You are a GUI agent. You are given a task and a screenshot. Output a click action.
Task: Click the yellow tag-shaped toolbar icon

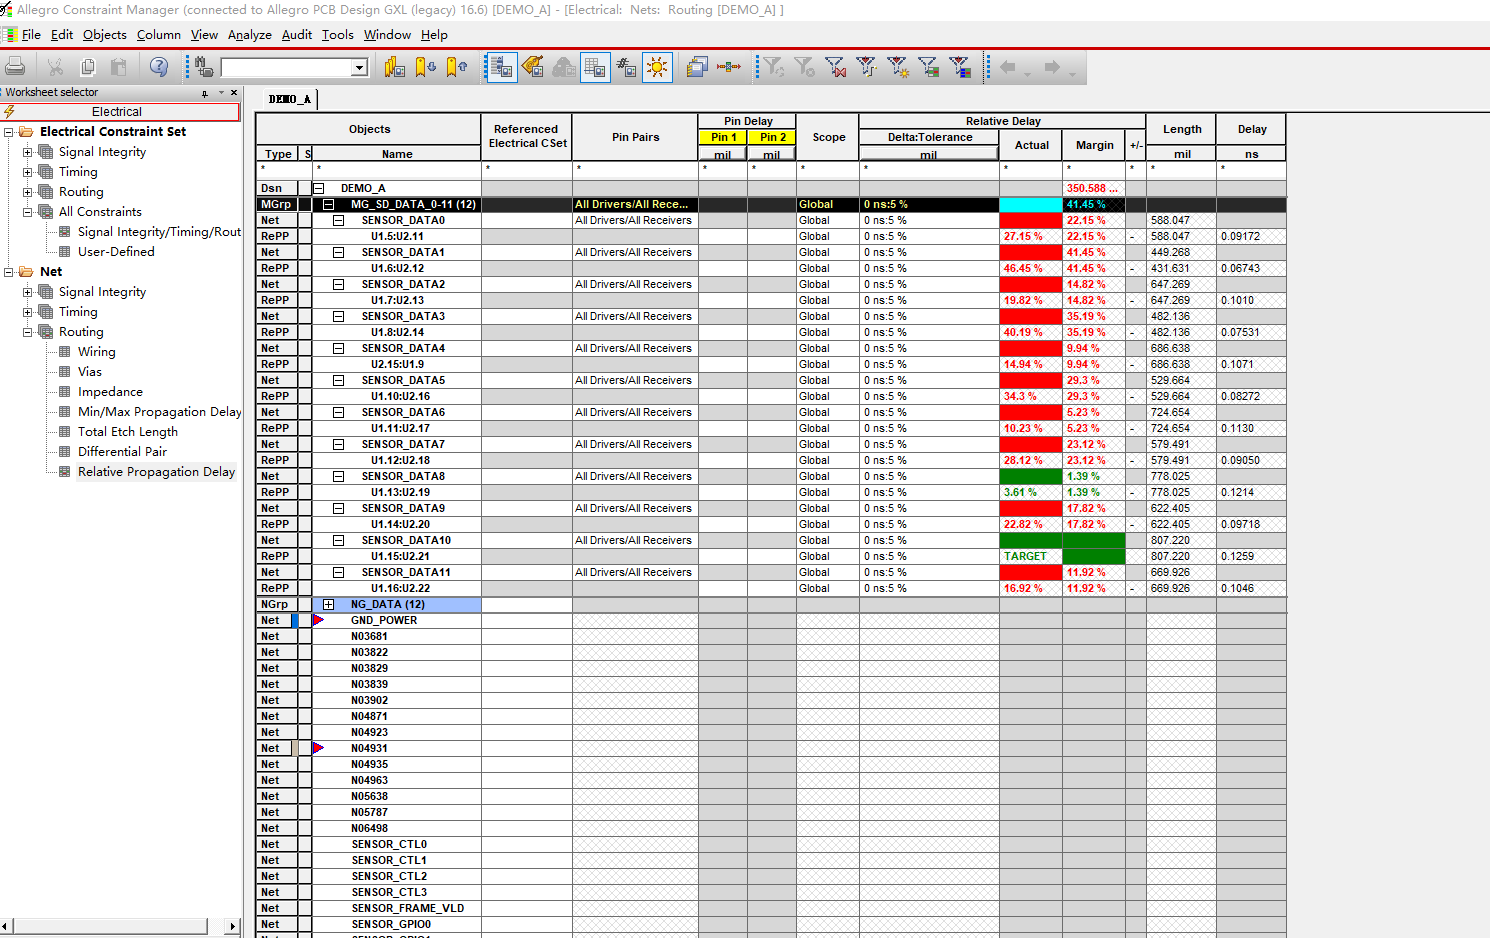click(532, 67)
